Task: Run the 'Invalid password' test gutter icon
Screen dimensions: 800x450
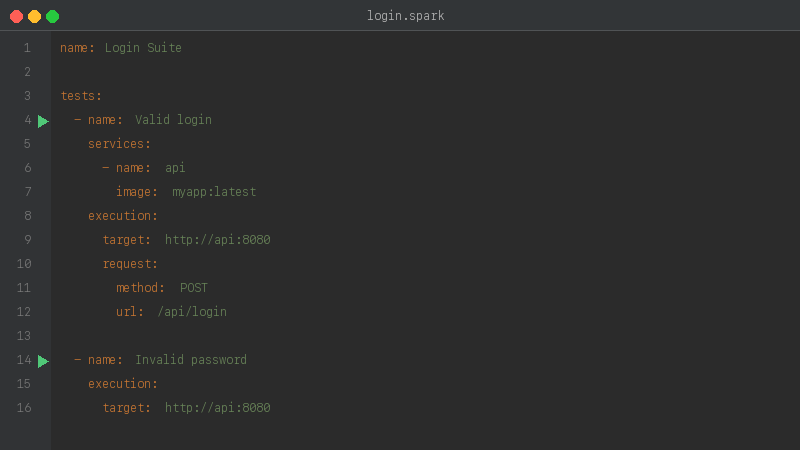Action: tap(43, 361)
